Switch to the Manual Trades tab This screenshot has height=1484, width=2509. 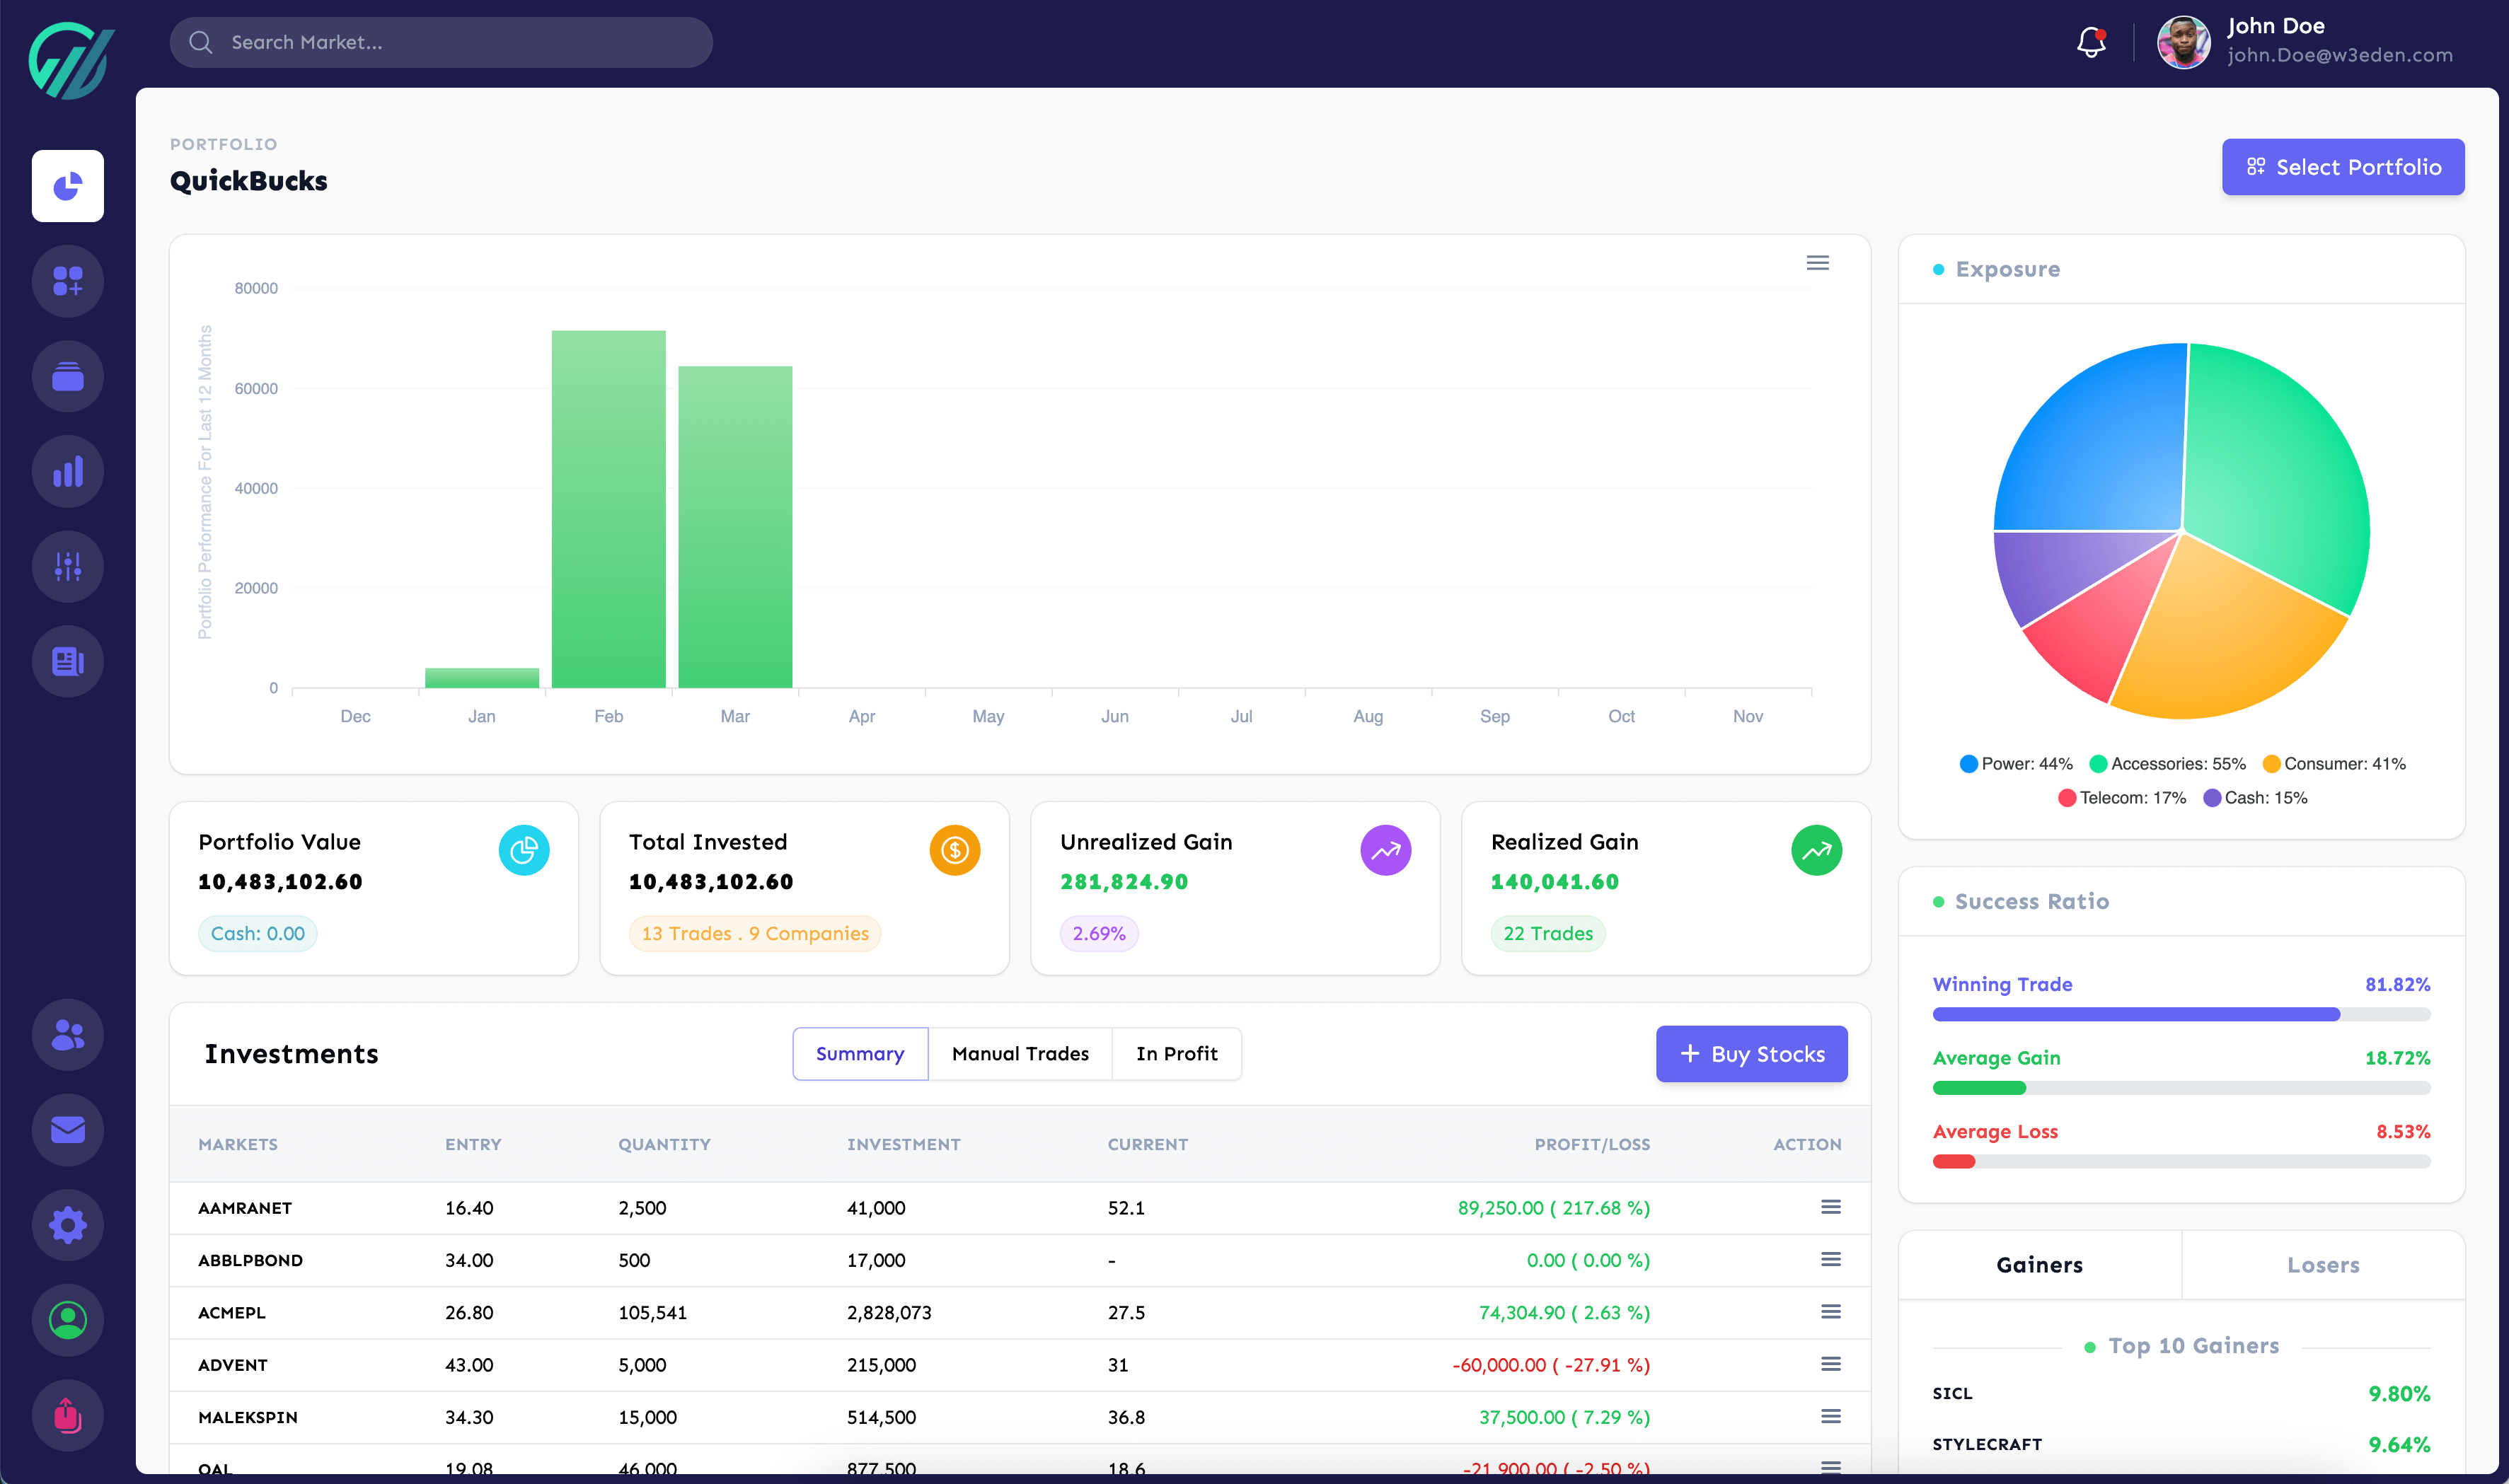[x=1020, y=1054]
